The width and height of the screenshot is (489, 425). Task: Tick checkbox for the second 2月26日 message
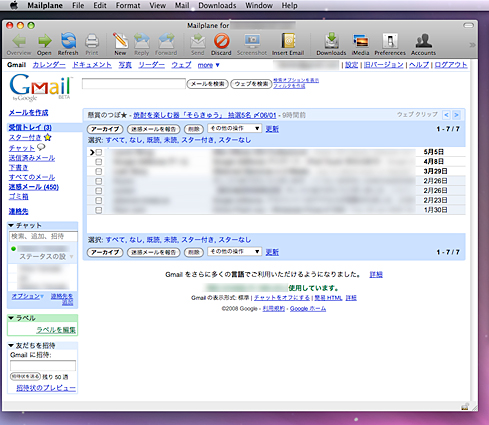click(x=99, y=191)
